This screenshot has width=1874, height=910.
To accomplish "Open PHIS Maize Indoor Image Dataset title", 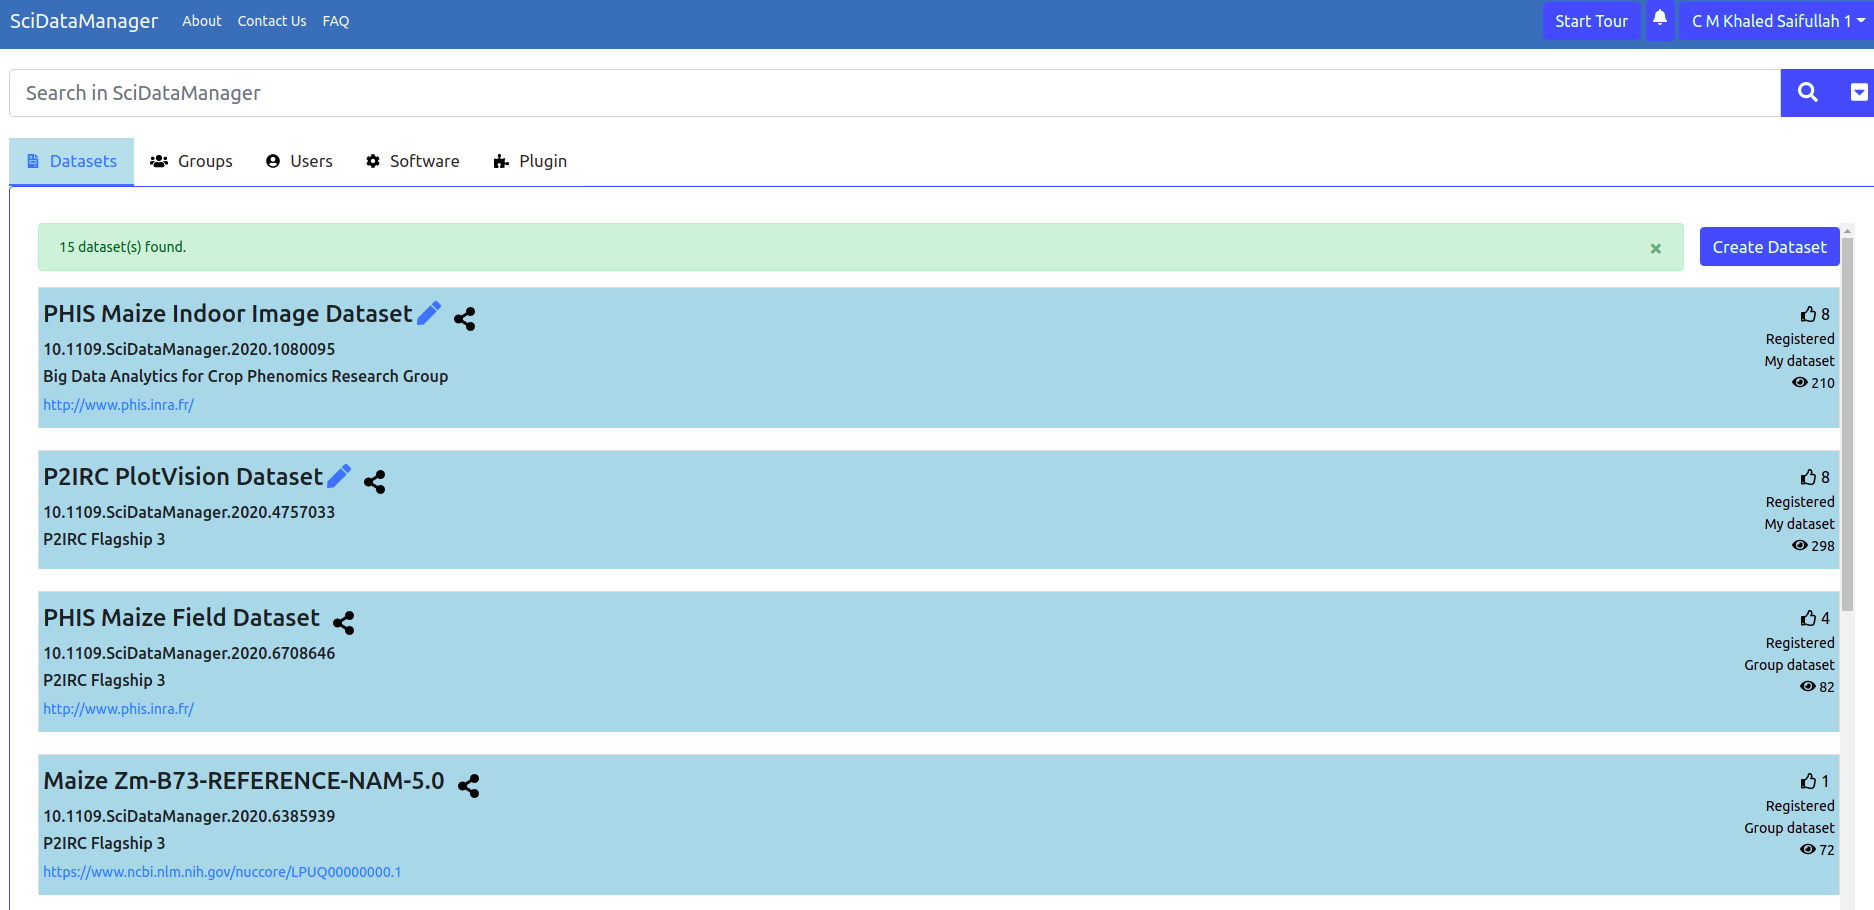I will click(x=227, y=314).
